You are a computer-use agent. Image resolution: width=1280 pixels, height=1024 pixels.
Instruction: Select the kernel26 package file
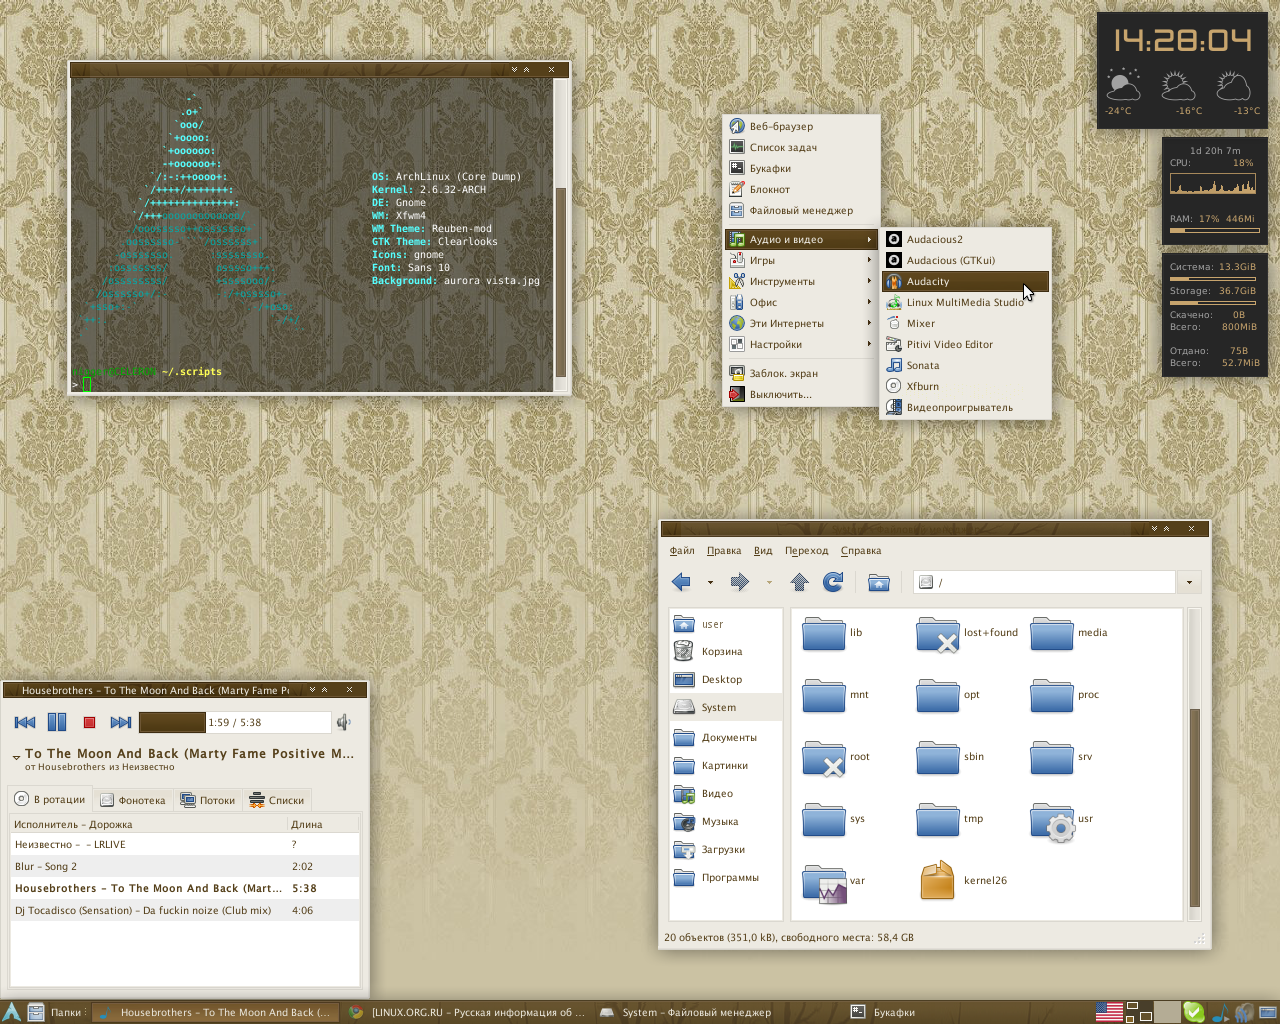pyautogui.click(x=938, y=880)
